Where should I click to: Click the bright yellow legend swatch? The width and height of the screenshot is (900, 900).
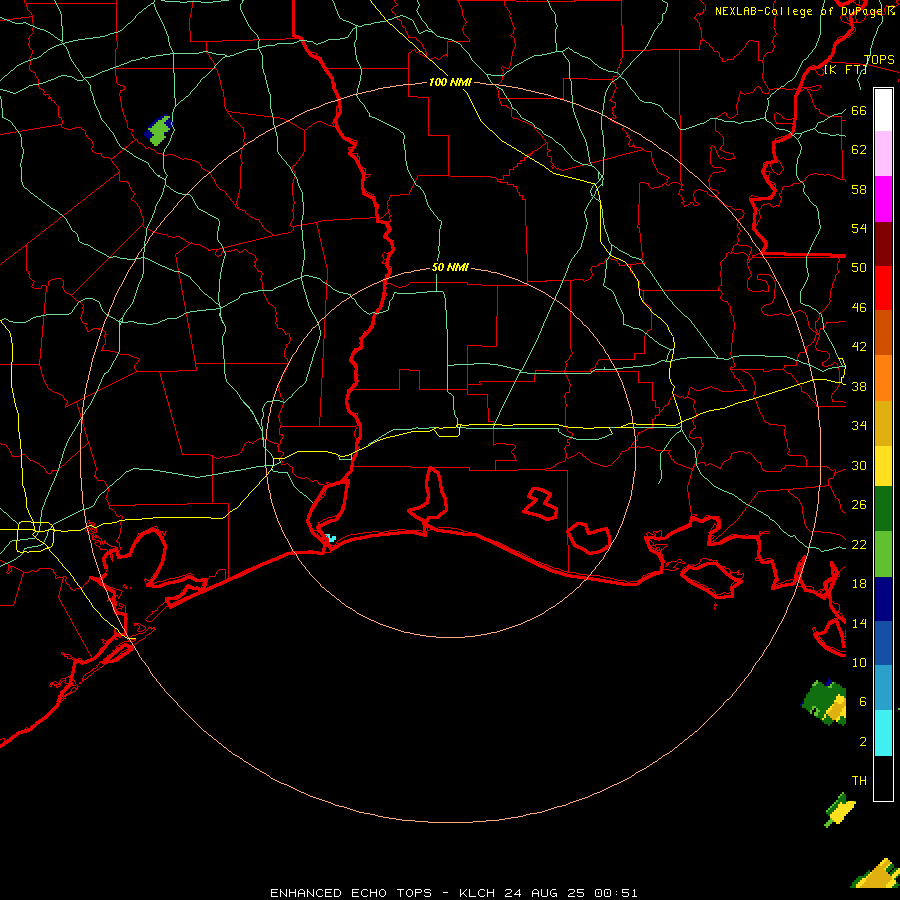tap(883, 466)
